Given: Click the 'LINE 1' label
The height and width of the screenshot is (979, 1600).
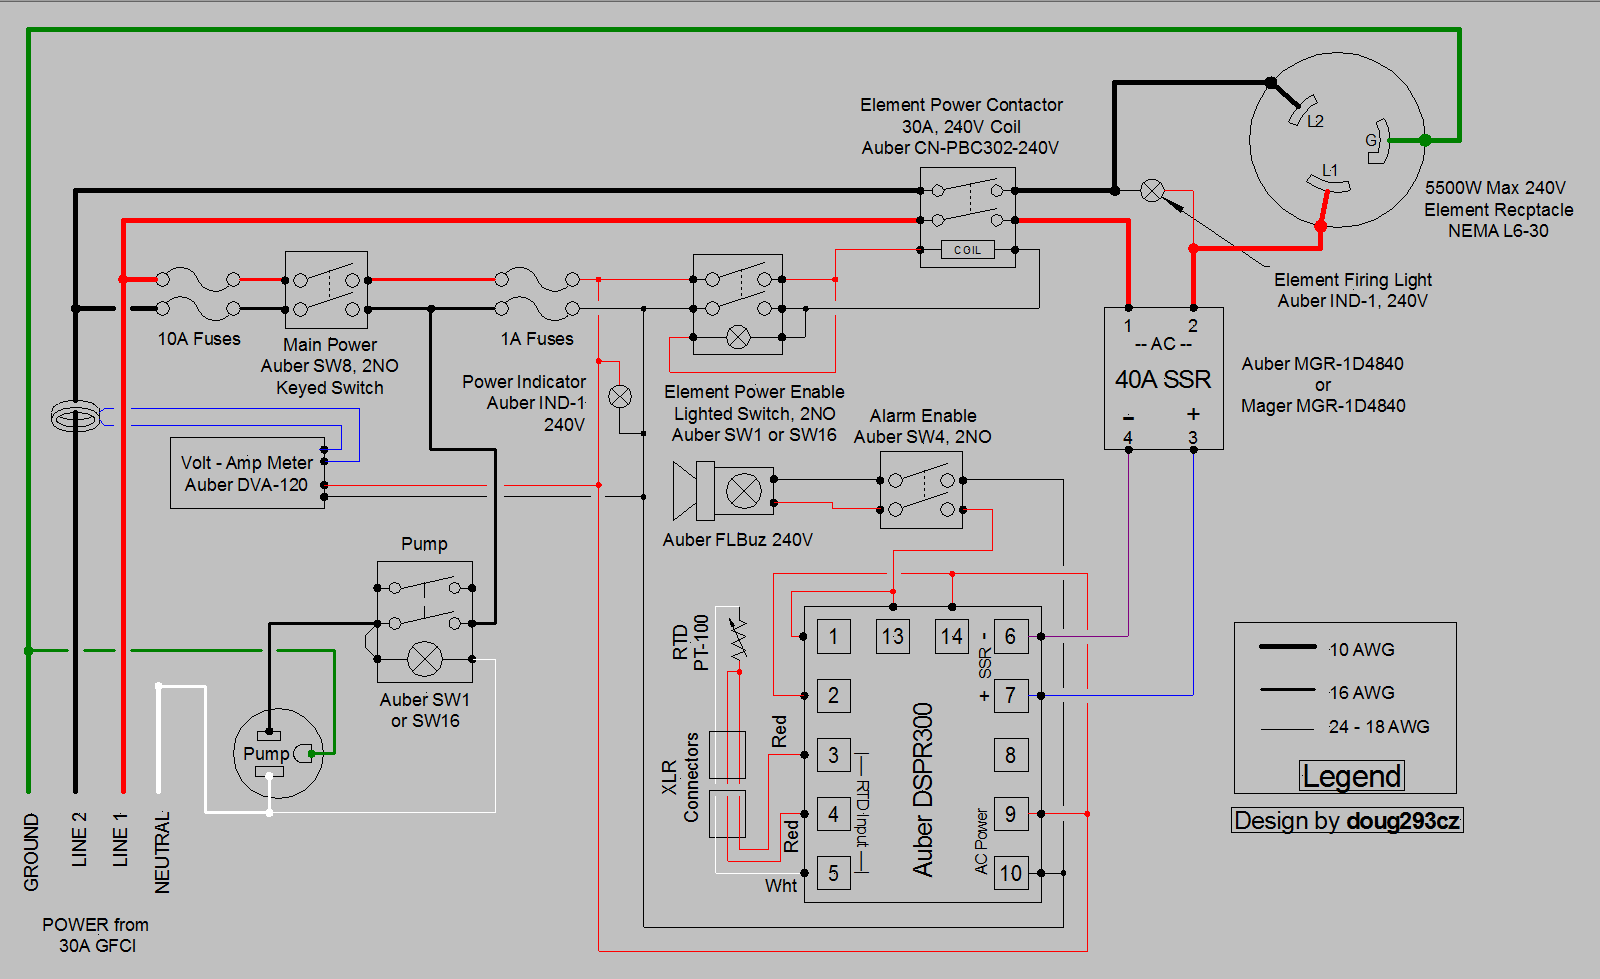Looking at the screenshot, I should coord(120,839).
